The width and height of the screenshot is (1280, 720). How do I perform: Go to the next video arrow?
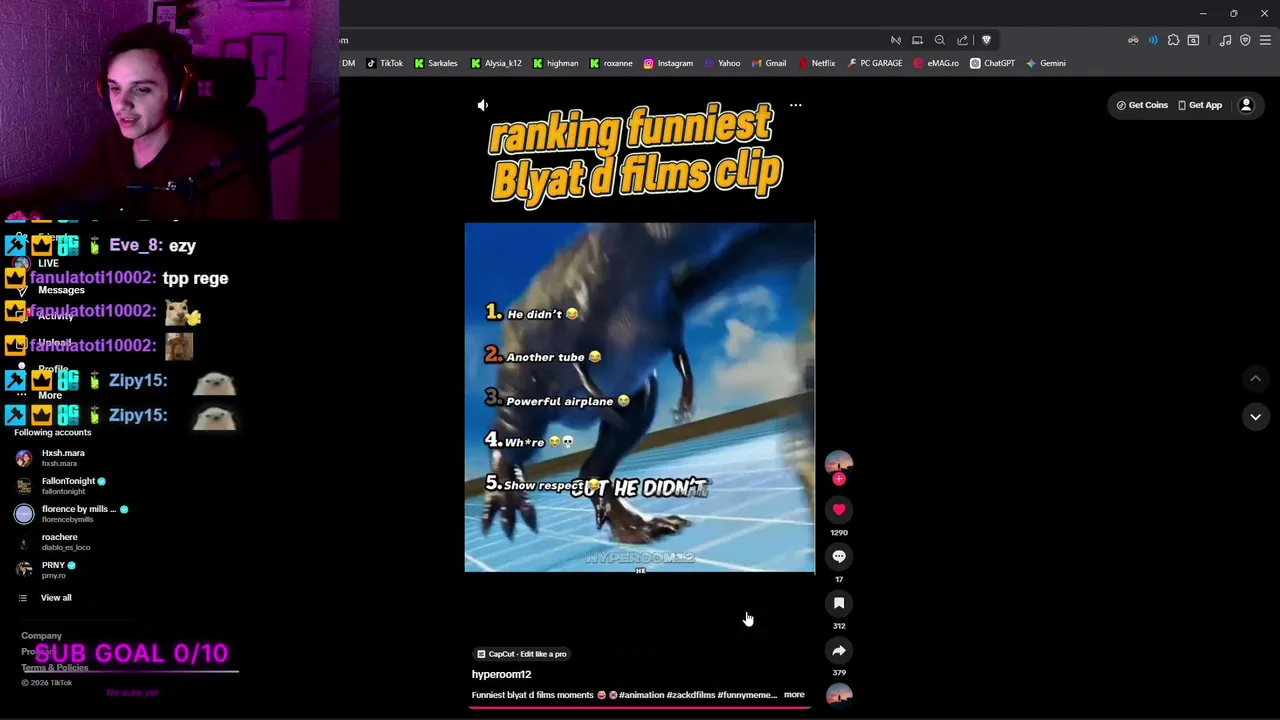point(1255,417)
